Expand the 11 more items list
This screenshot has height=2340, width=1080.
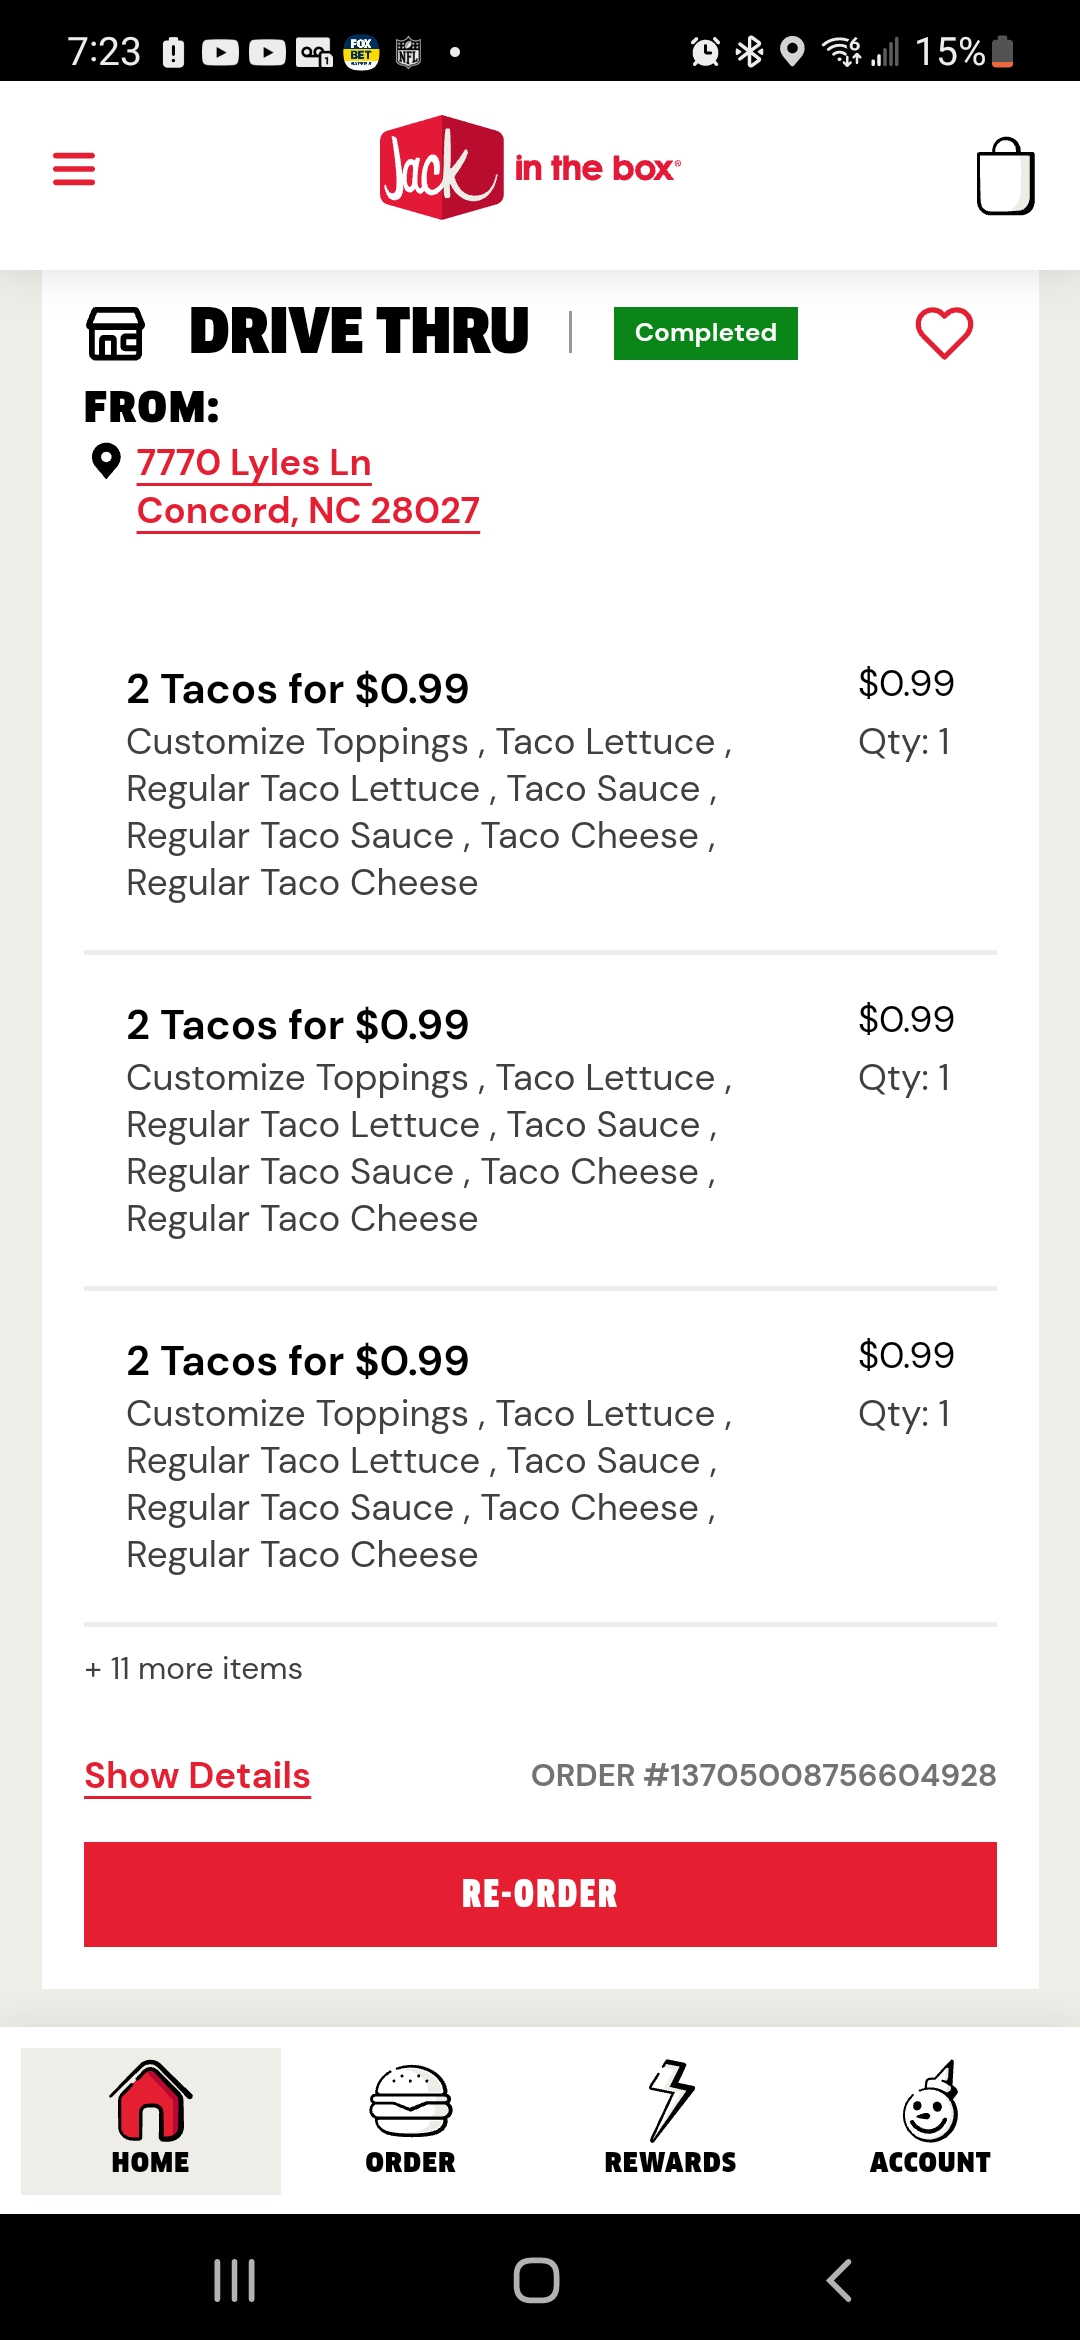(194, 1669)
